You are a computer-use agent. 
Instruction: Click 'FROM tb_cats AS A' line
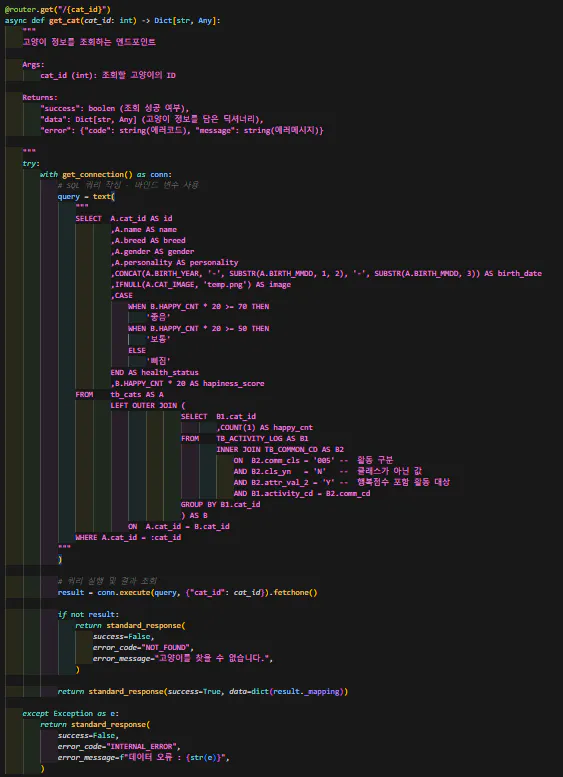pos(119,394)
